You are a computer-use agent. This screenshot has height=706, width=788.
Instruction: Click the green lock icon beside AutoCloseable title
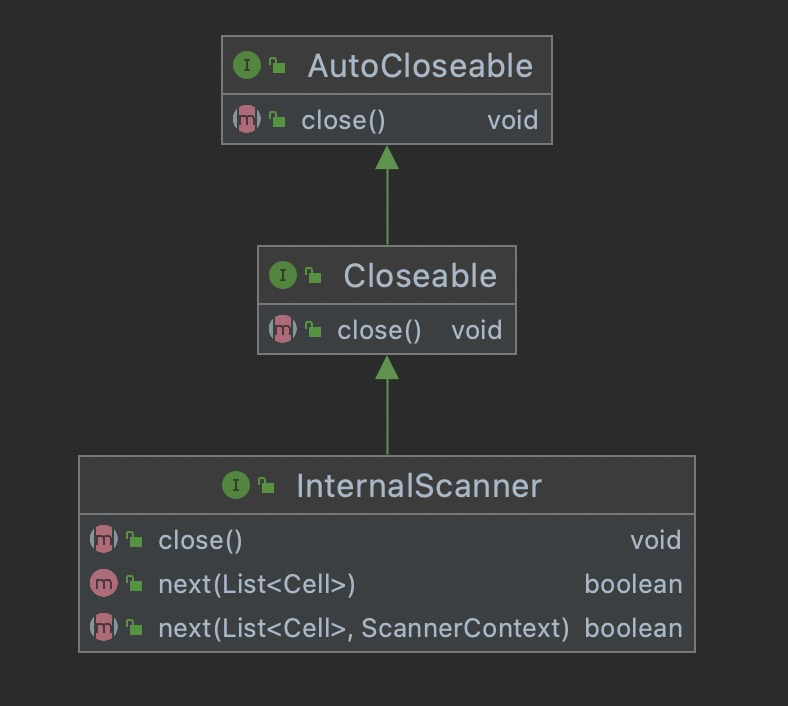(x=277, y=67)
